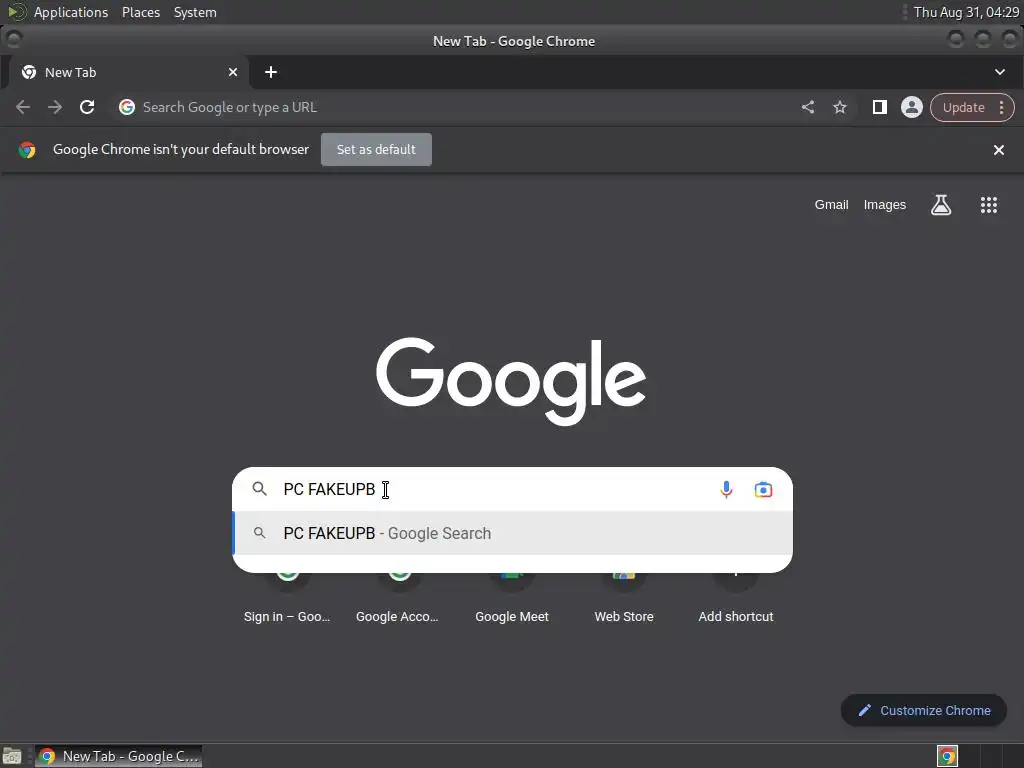Open the Places menu

pos(141,12)
